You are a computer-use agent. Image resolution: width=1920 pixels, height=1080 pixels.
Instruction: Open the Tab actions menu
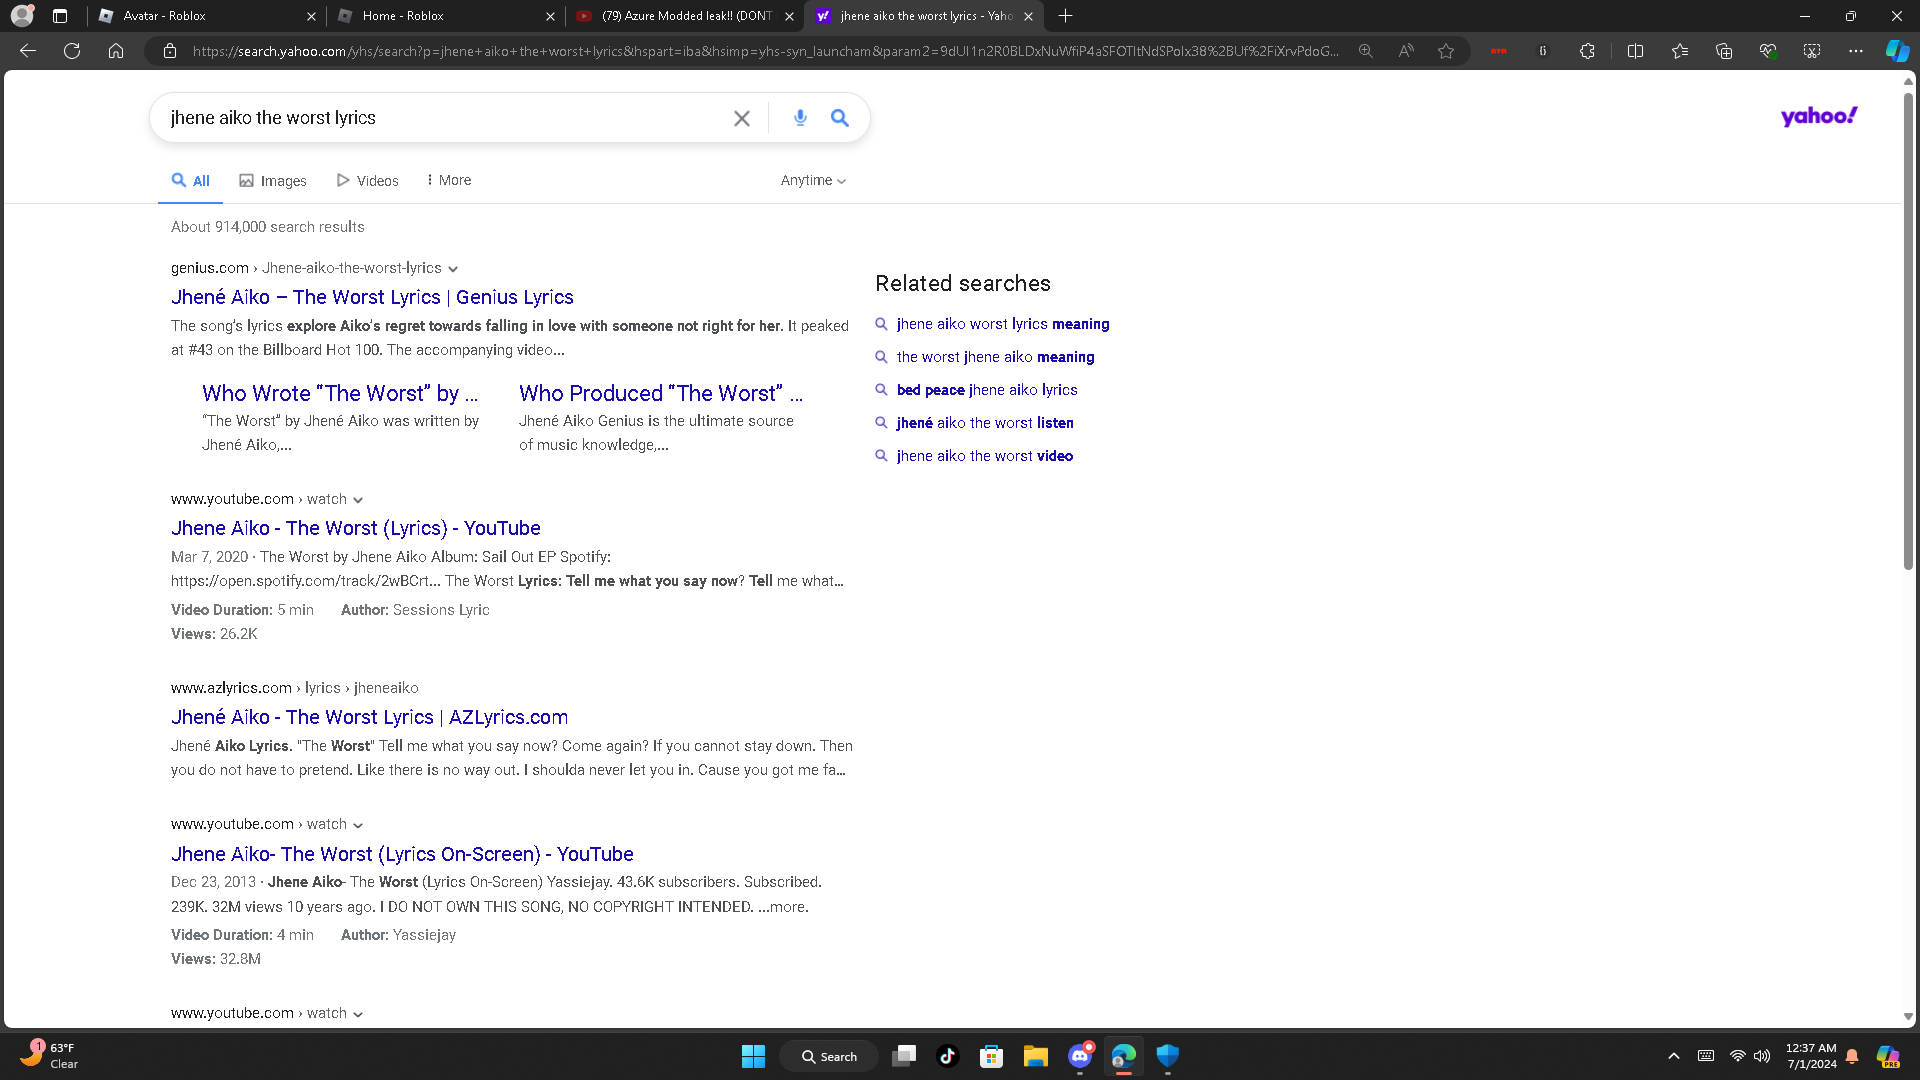coord(60,16)
